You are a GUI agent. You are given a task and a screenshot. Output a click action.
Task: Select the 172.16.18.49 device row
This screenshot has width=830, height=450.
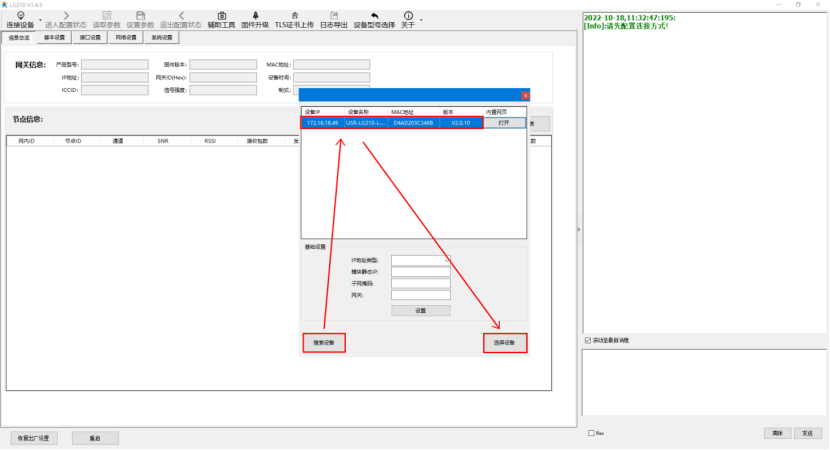(x=392, y=123)
